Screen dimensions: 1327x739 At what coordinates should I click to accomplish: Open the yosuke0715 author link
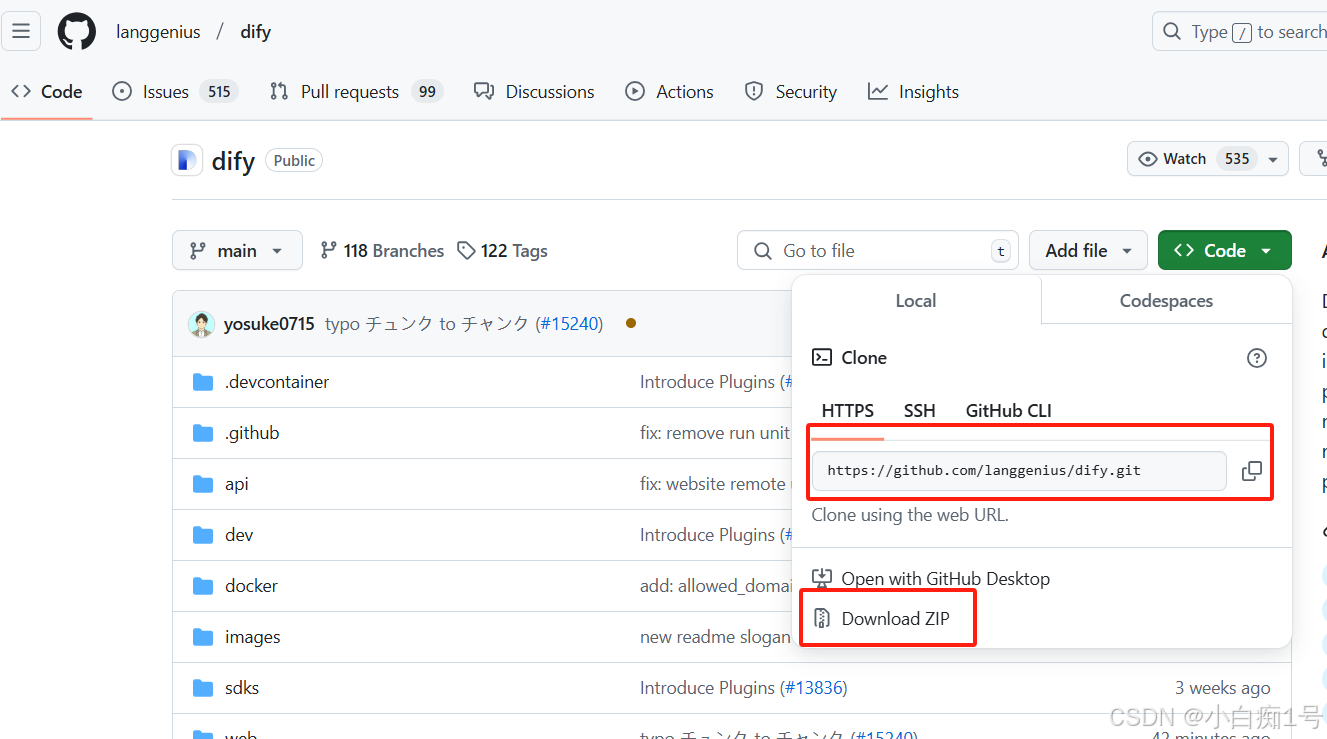[269, 324]
